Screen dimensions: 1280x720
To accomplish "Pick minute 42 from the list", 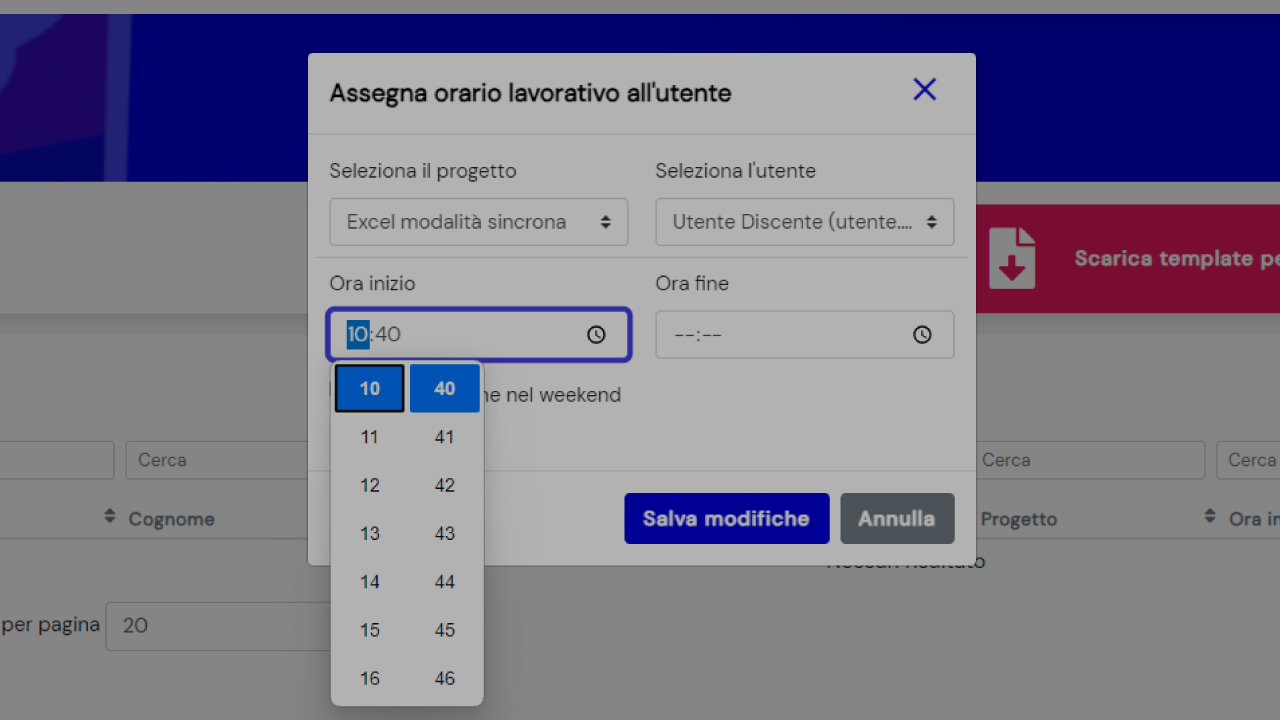I will coord(445,485).
